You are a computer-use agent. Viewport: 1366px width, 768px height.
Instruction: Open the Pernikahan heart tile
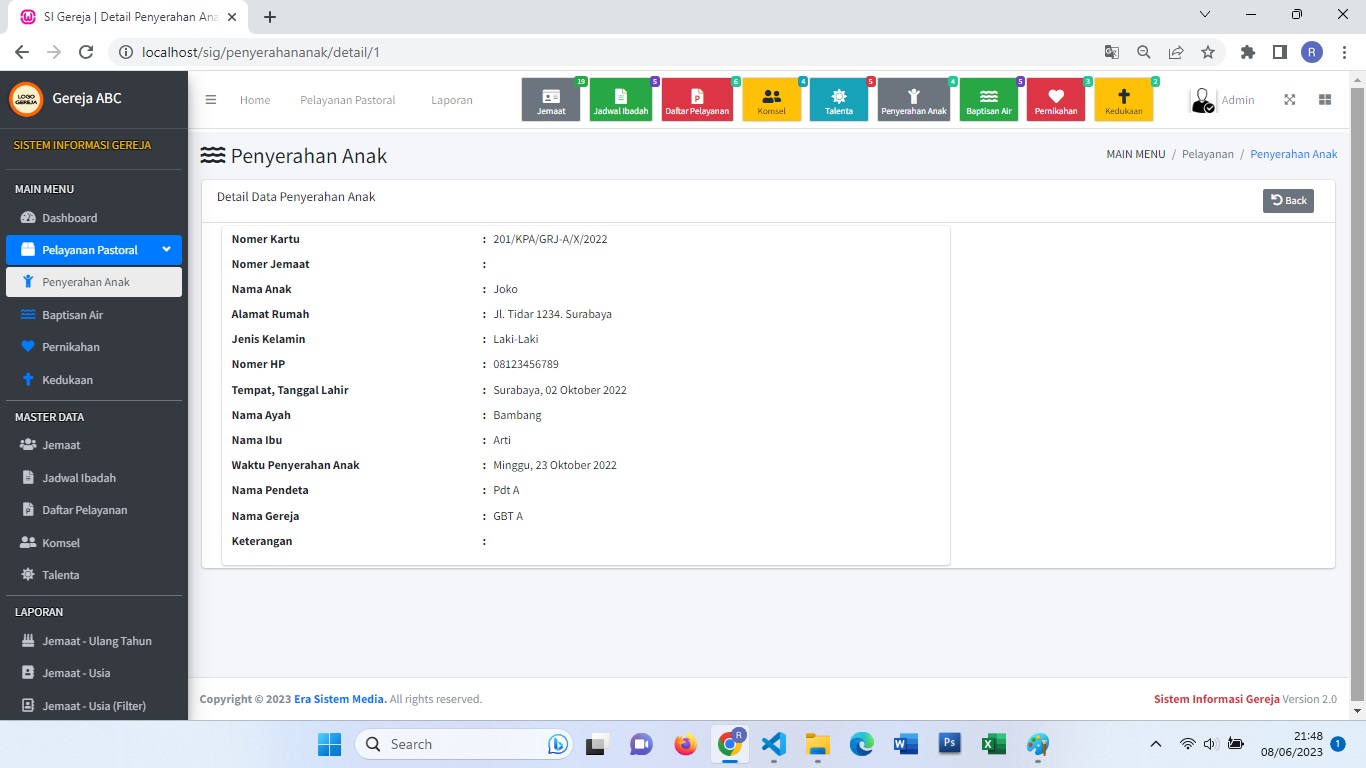[x=1055, y=100]
